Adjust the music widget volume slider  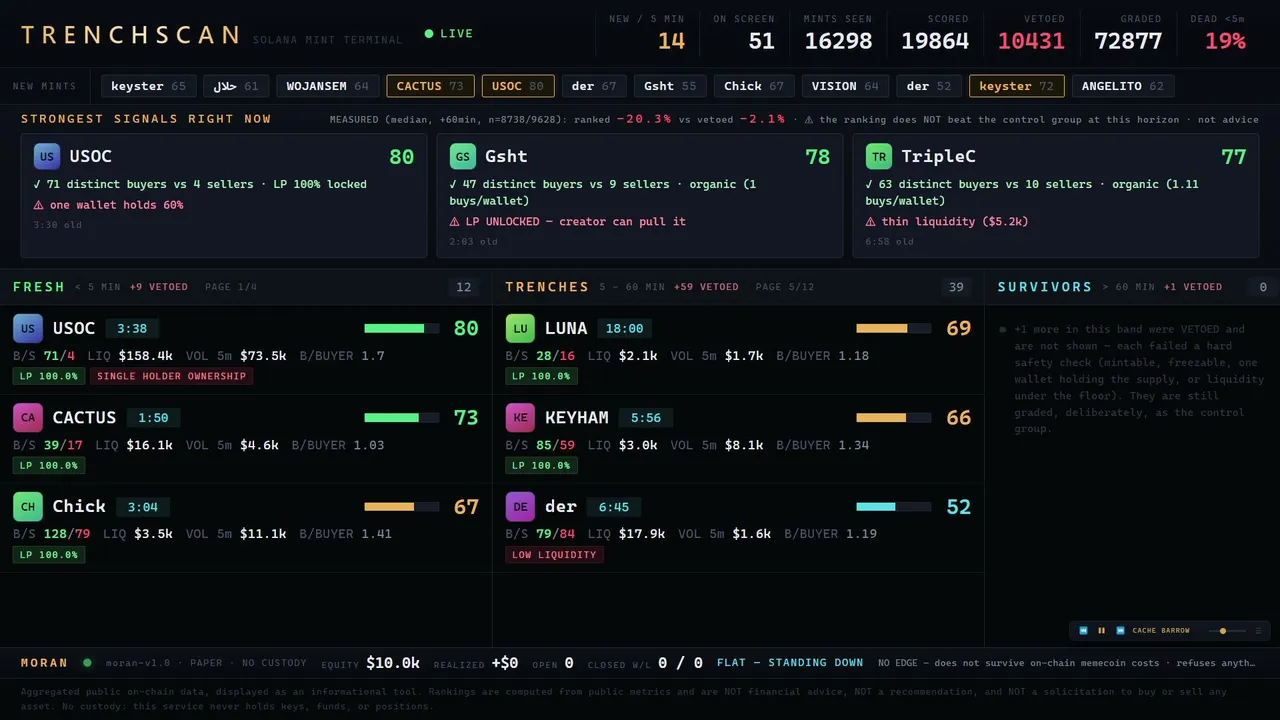[x=1227, y=631]
